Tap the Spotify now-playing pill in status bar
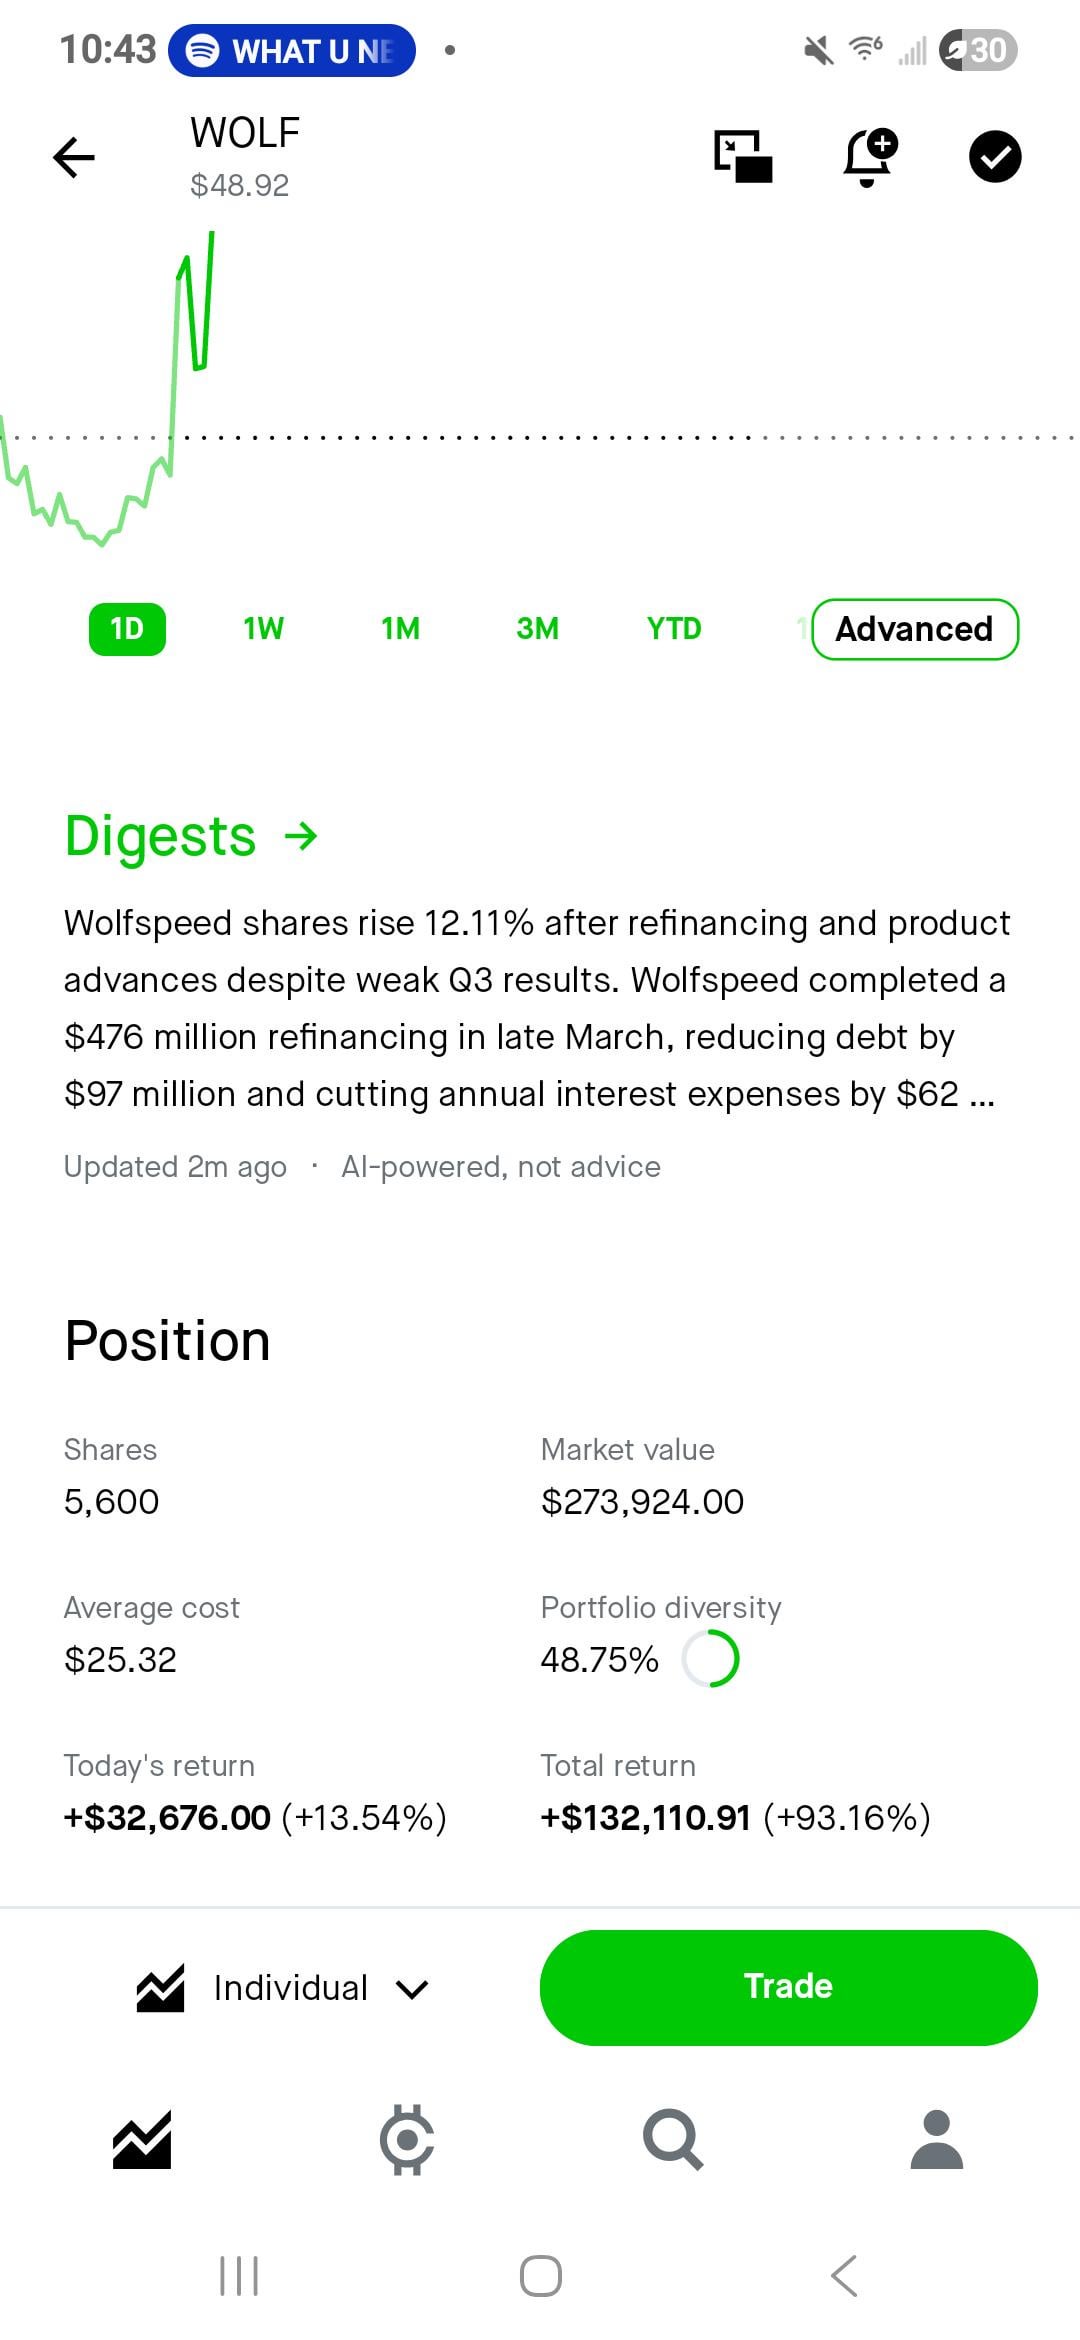 pyautogui.click(x=292, y=50)
